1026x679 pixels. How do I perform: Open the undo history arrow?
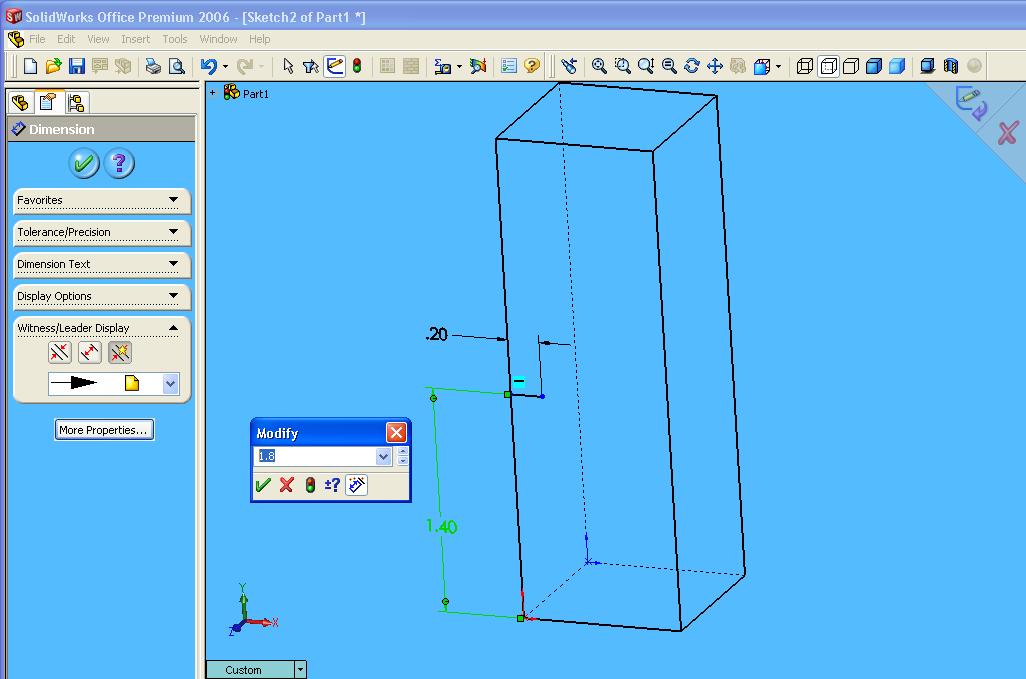225,66
